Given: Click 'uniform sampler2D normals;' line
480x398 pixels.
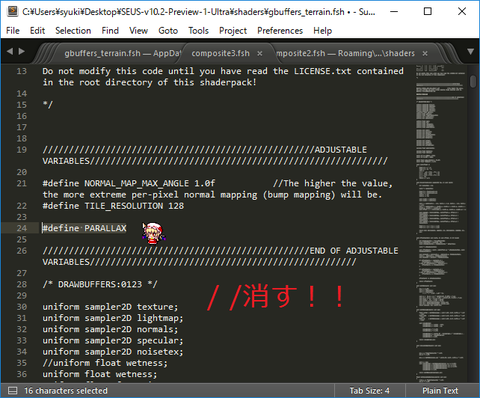Looking at the screenshot, I should click(110, 329).
